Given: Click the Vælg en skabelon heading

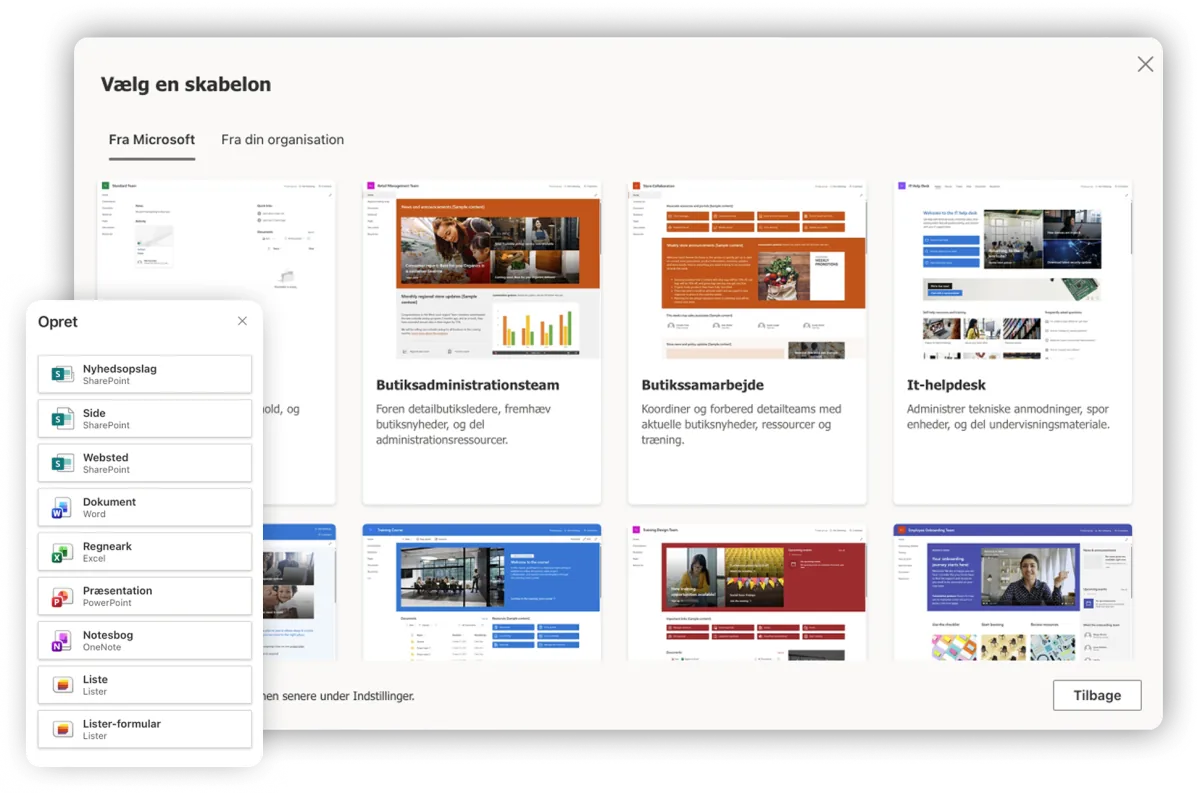Looking at the screenshot, I should point(186,85).
